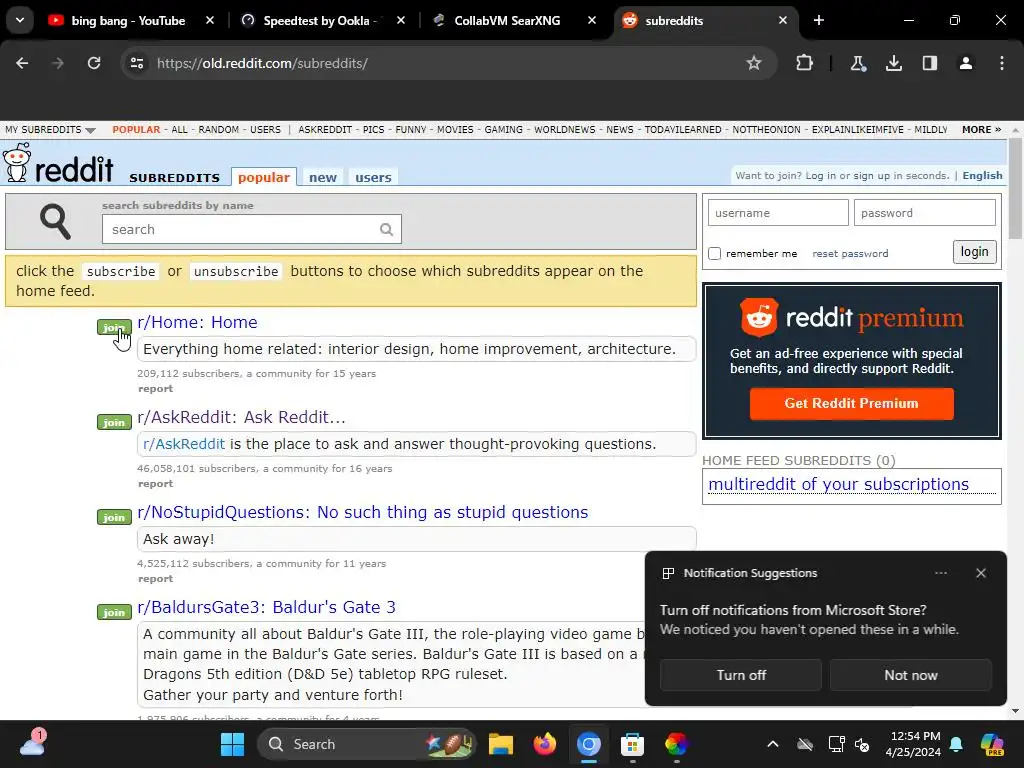Open r/NoStupidQuestions title link
The height and width of the screenshot is (768, 1024).
[362, 512]
